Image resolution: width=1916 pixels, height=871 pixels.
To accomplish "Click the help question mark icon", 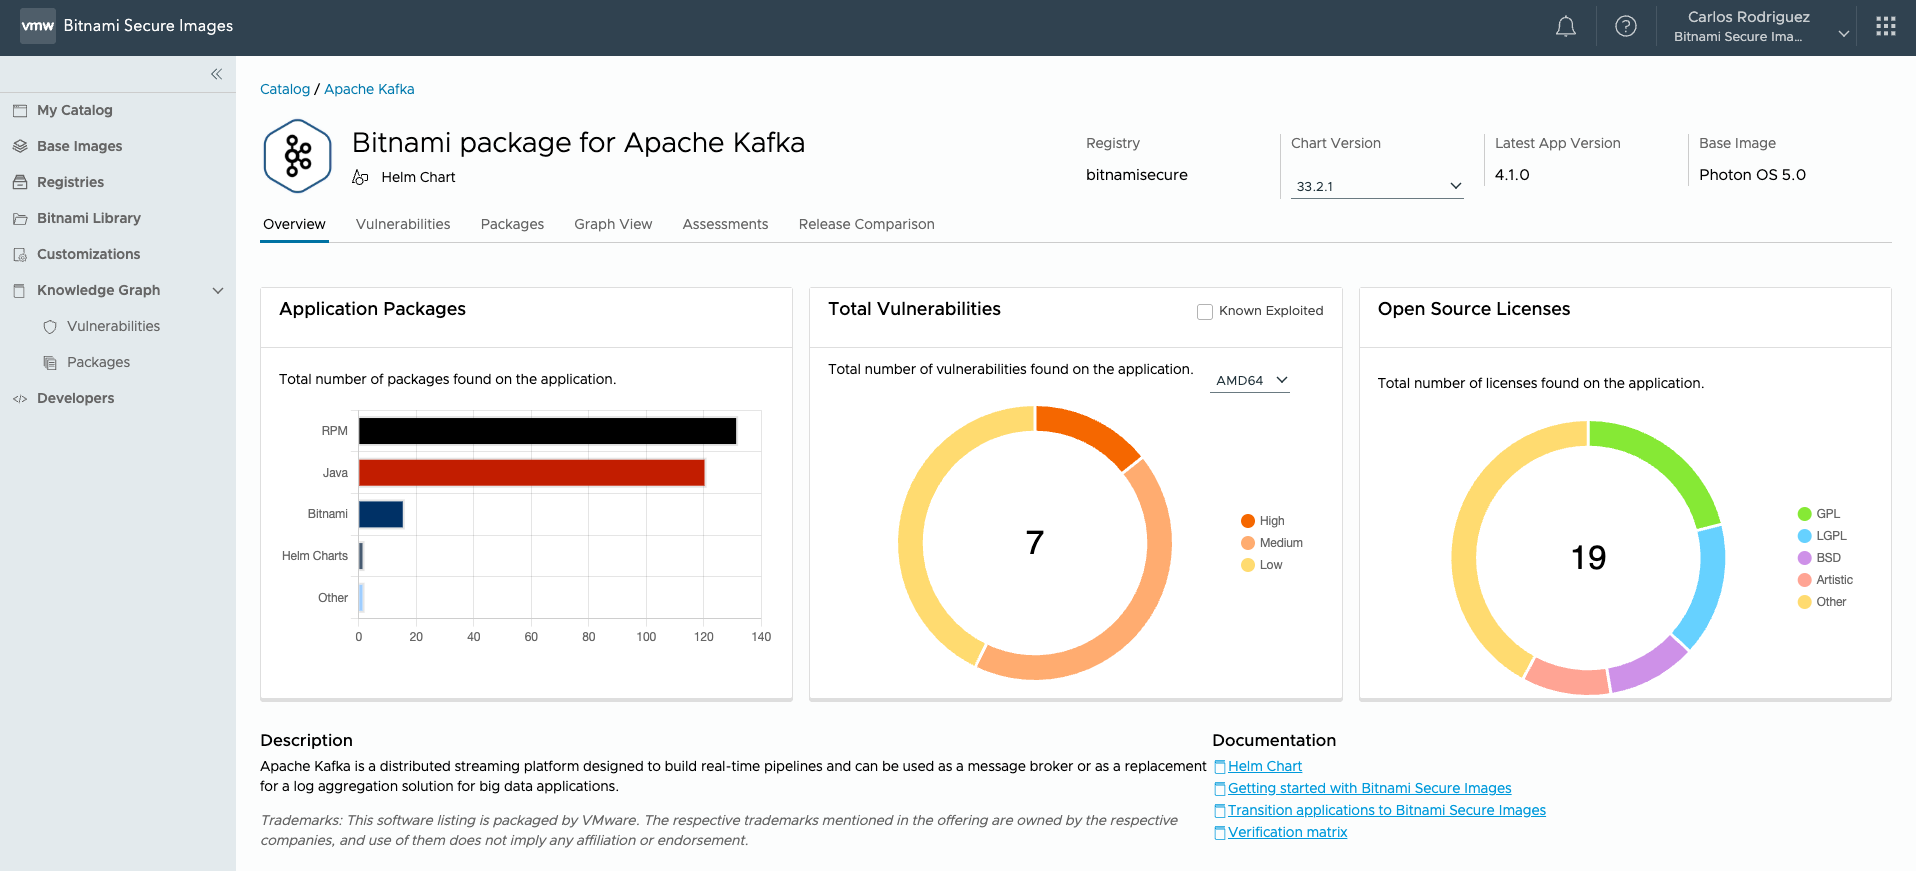I will [x=1626, y=27].
